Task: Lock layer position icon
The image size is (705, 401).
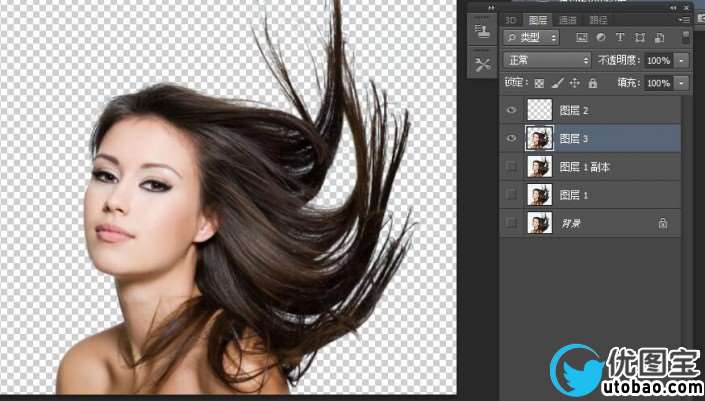Action: [x=575, y=83]
